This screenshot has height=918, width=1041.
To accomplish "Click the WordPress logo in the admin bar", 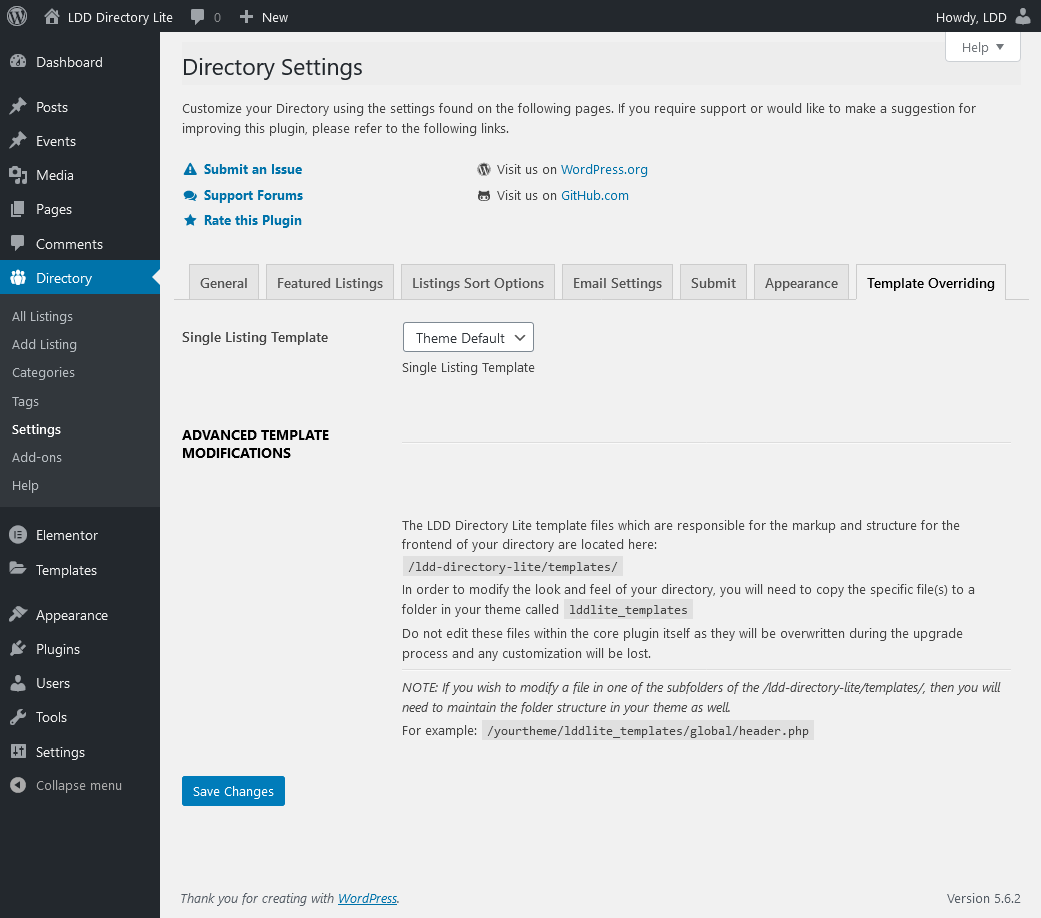I will click(16, 17).
